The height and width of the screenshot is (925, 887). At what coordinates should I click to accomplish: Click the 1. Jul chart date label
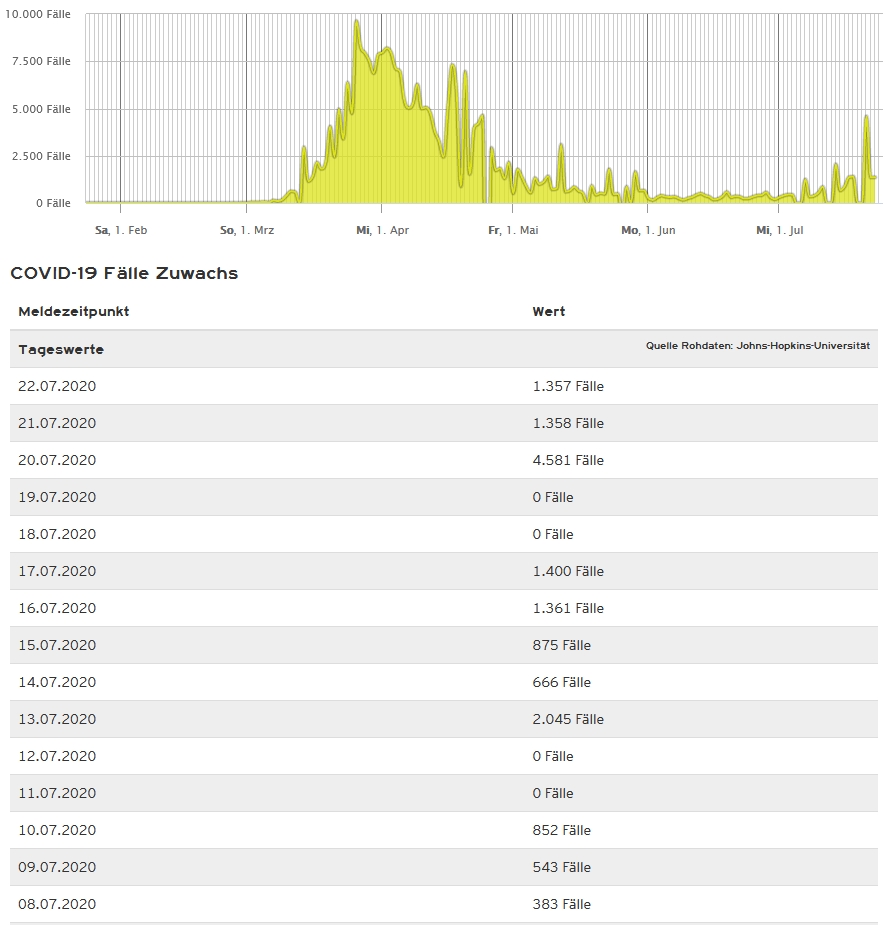(x=779, y=230)
